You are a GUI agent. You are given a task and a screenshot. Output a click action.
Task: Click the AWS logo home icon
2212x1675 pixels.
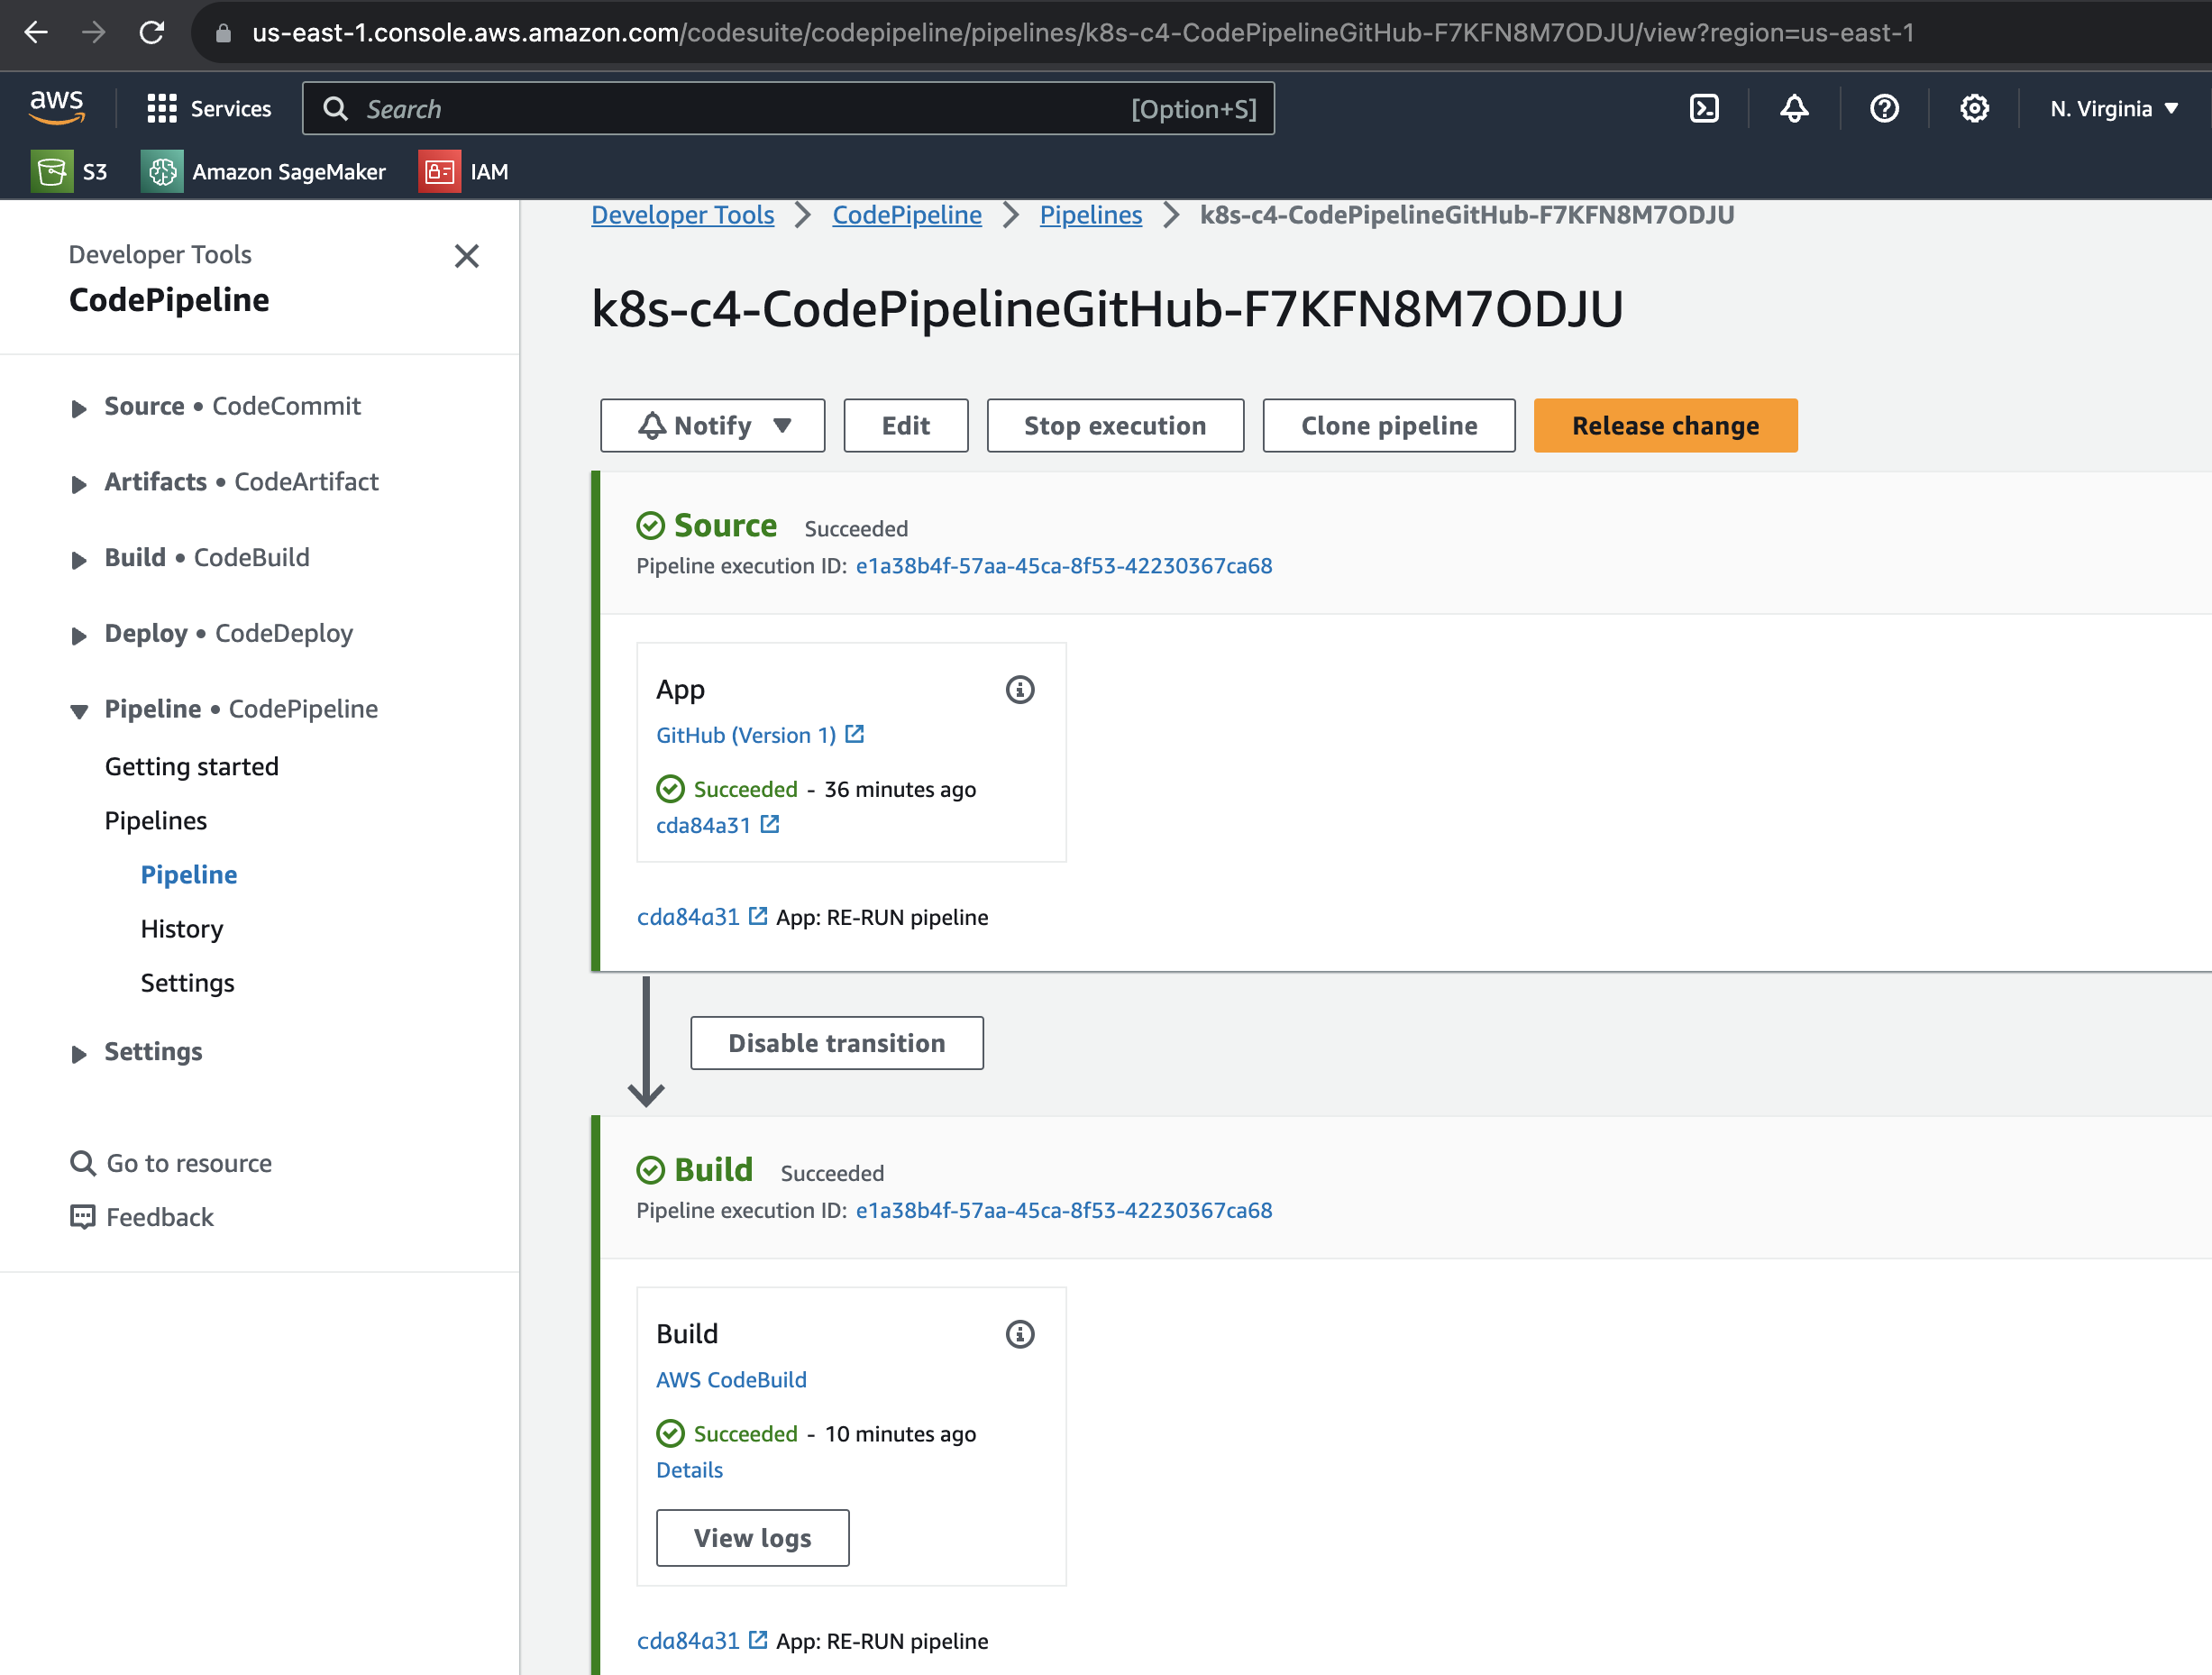(56, 107)
